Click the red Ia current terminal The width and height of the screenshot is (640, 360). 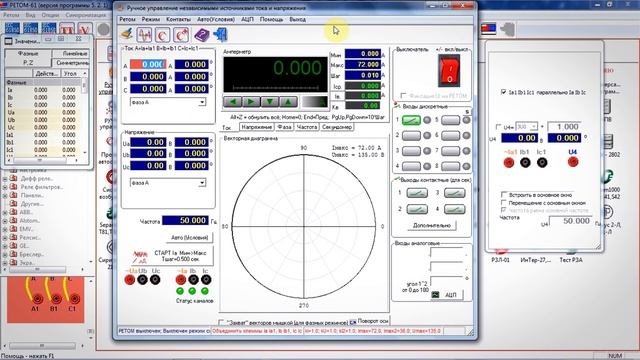click(x=180, y=280)
